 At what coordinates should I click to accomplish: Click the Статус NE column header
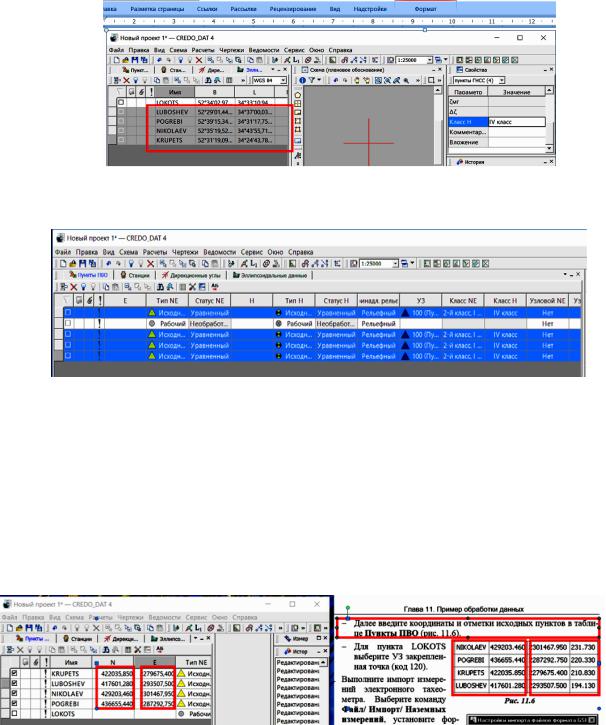coord(209,301)
